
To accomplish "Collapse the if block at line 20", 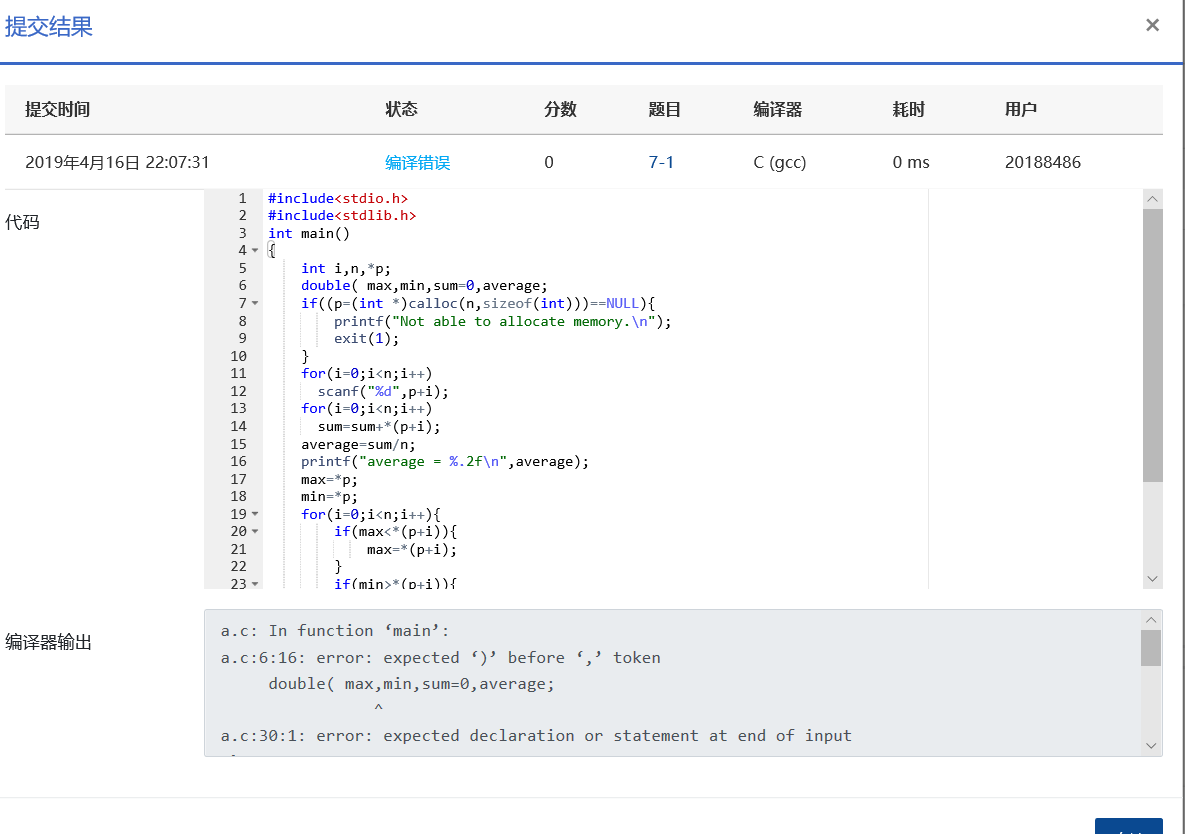I will coord(255,532).
